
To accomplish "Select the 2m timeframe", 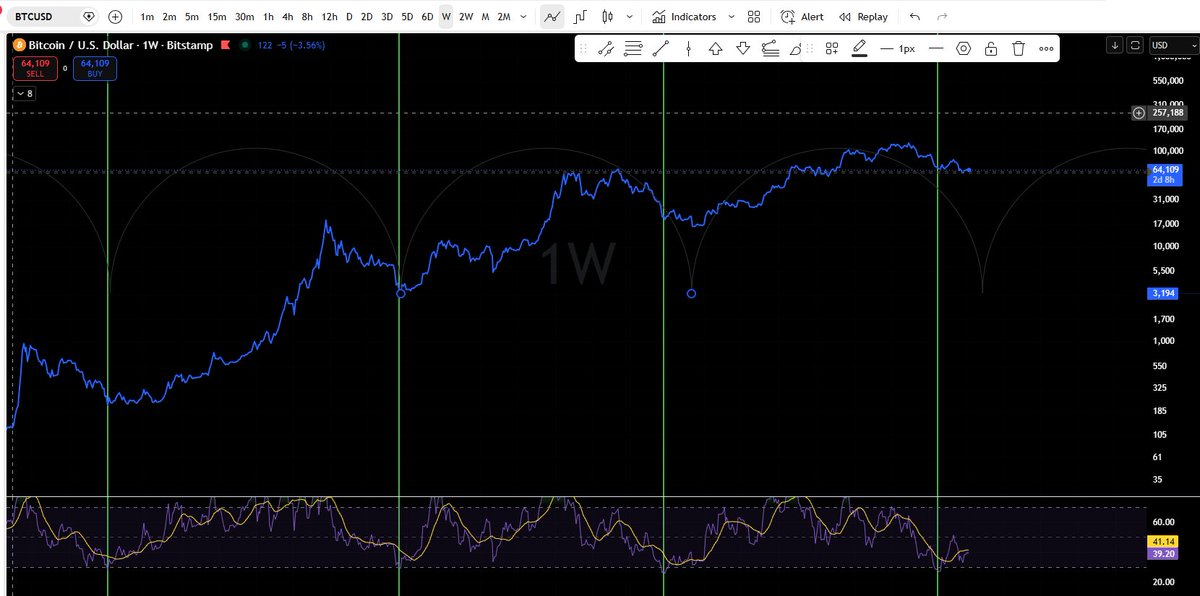I will (x=169, y=17).
